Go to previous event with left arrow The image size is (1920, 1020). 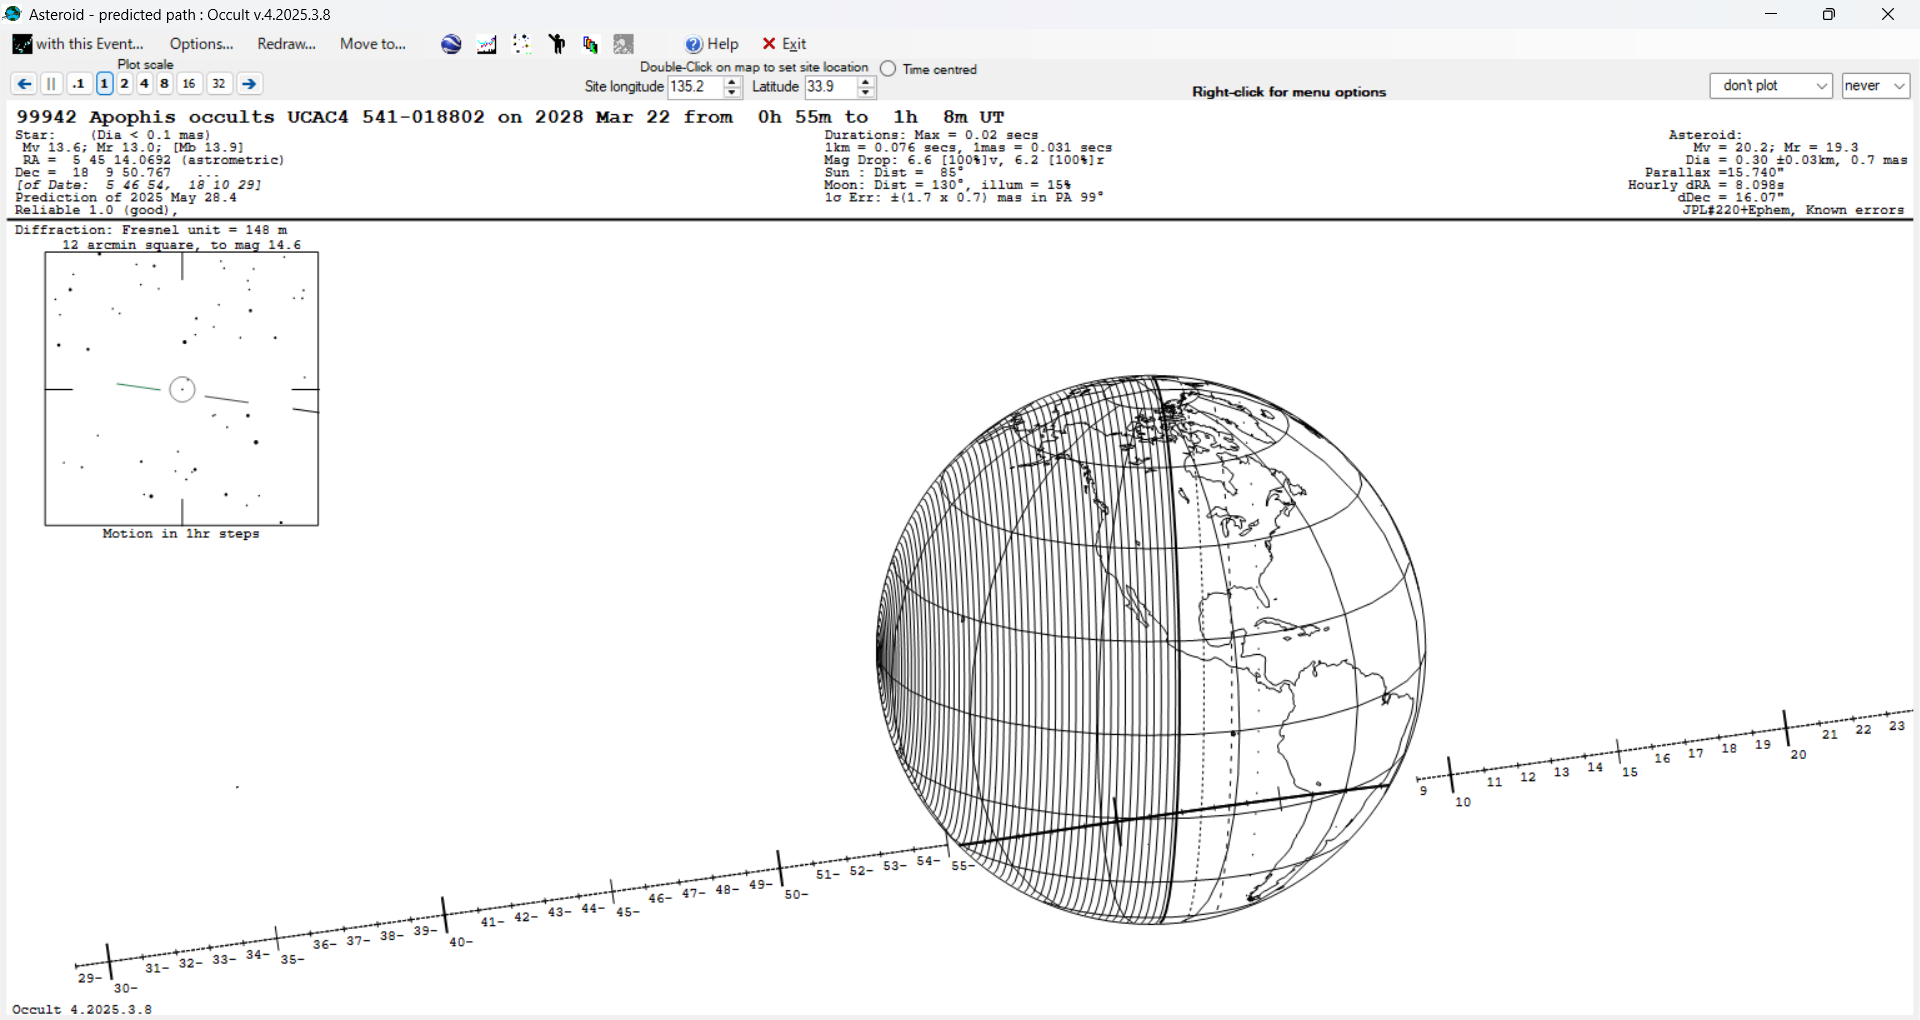coord(24,84)
